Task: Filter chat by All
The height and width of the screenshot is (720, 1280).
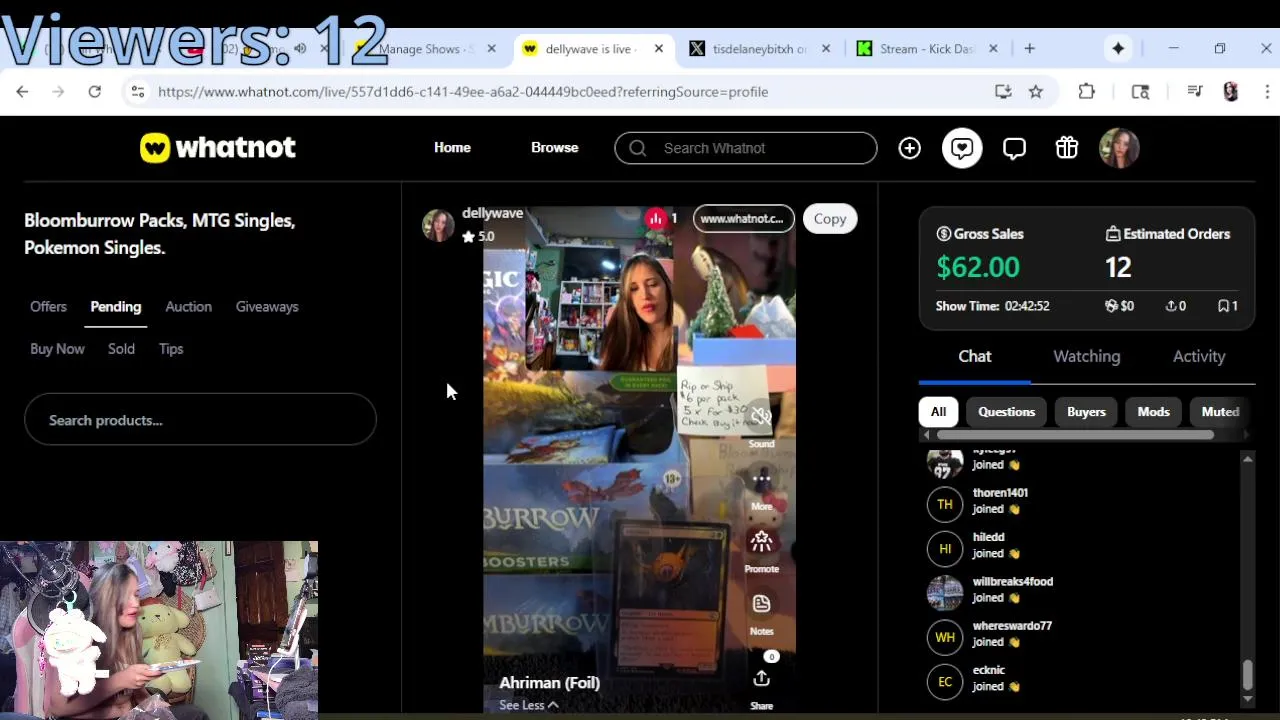Action: [x=938, y=412]
